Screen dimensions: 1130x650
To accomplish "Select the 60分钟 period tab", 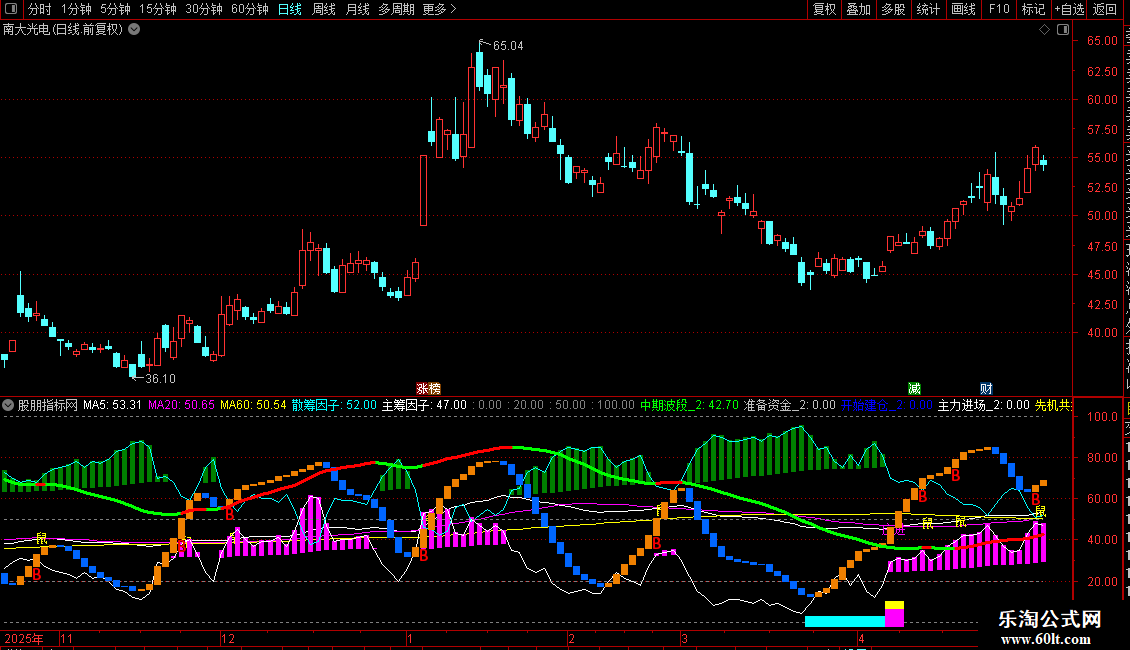I will [x=249, y=9].
